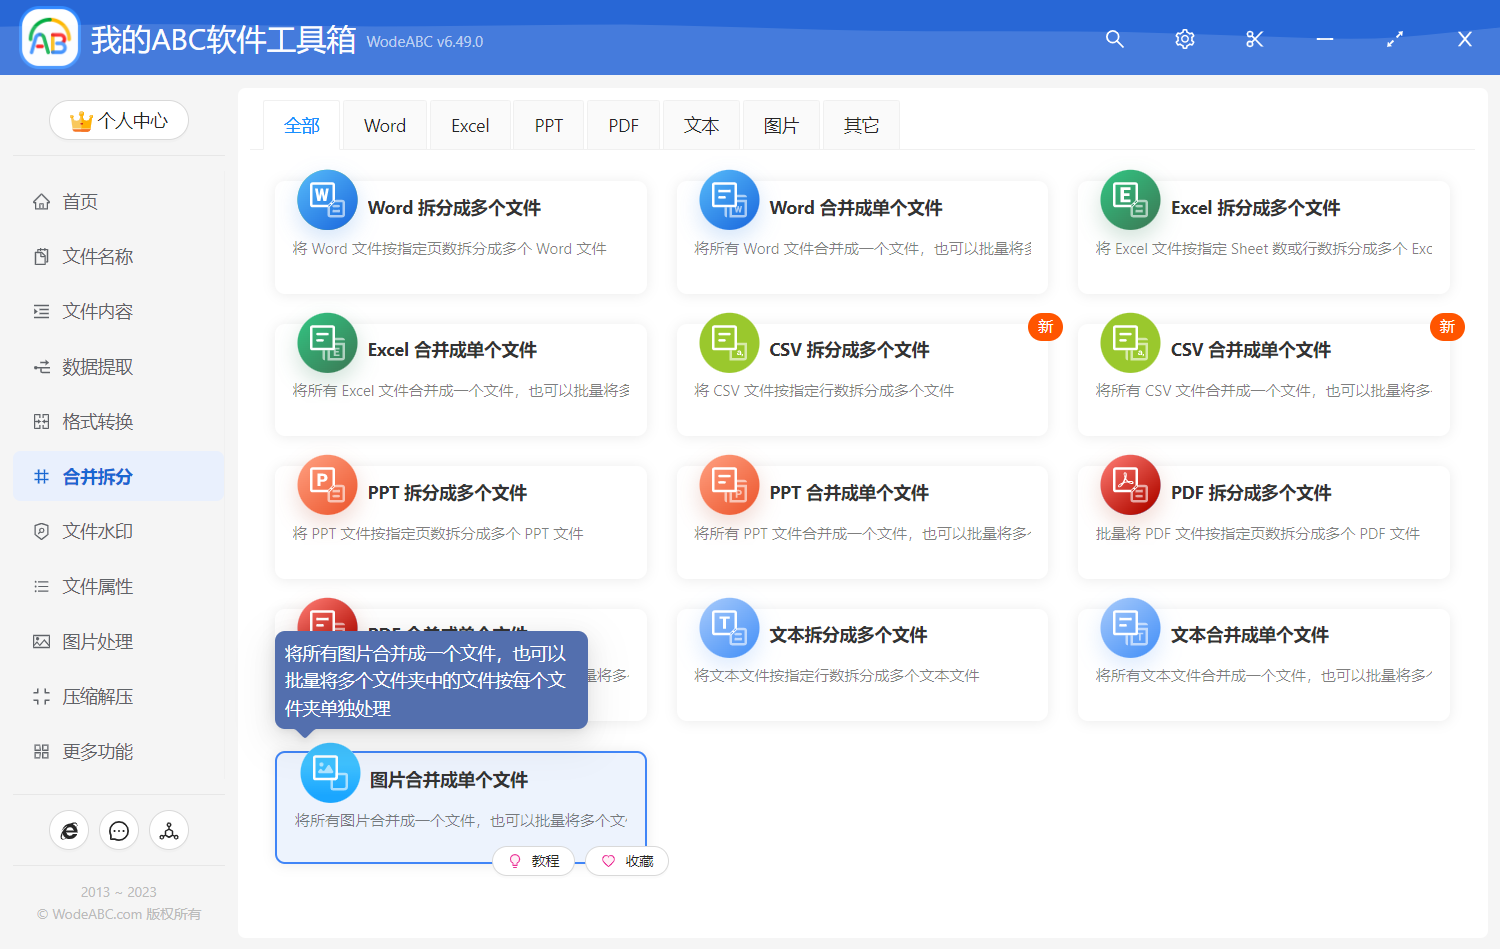
Task: Select 压缩解压 from sidebar menu
Action: pos(97,697)
